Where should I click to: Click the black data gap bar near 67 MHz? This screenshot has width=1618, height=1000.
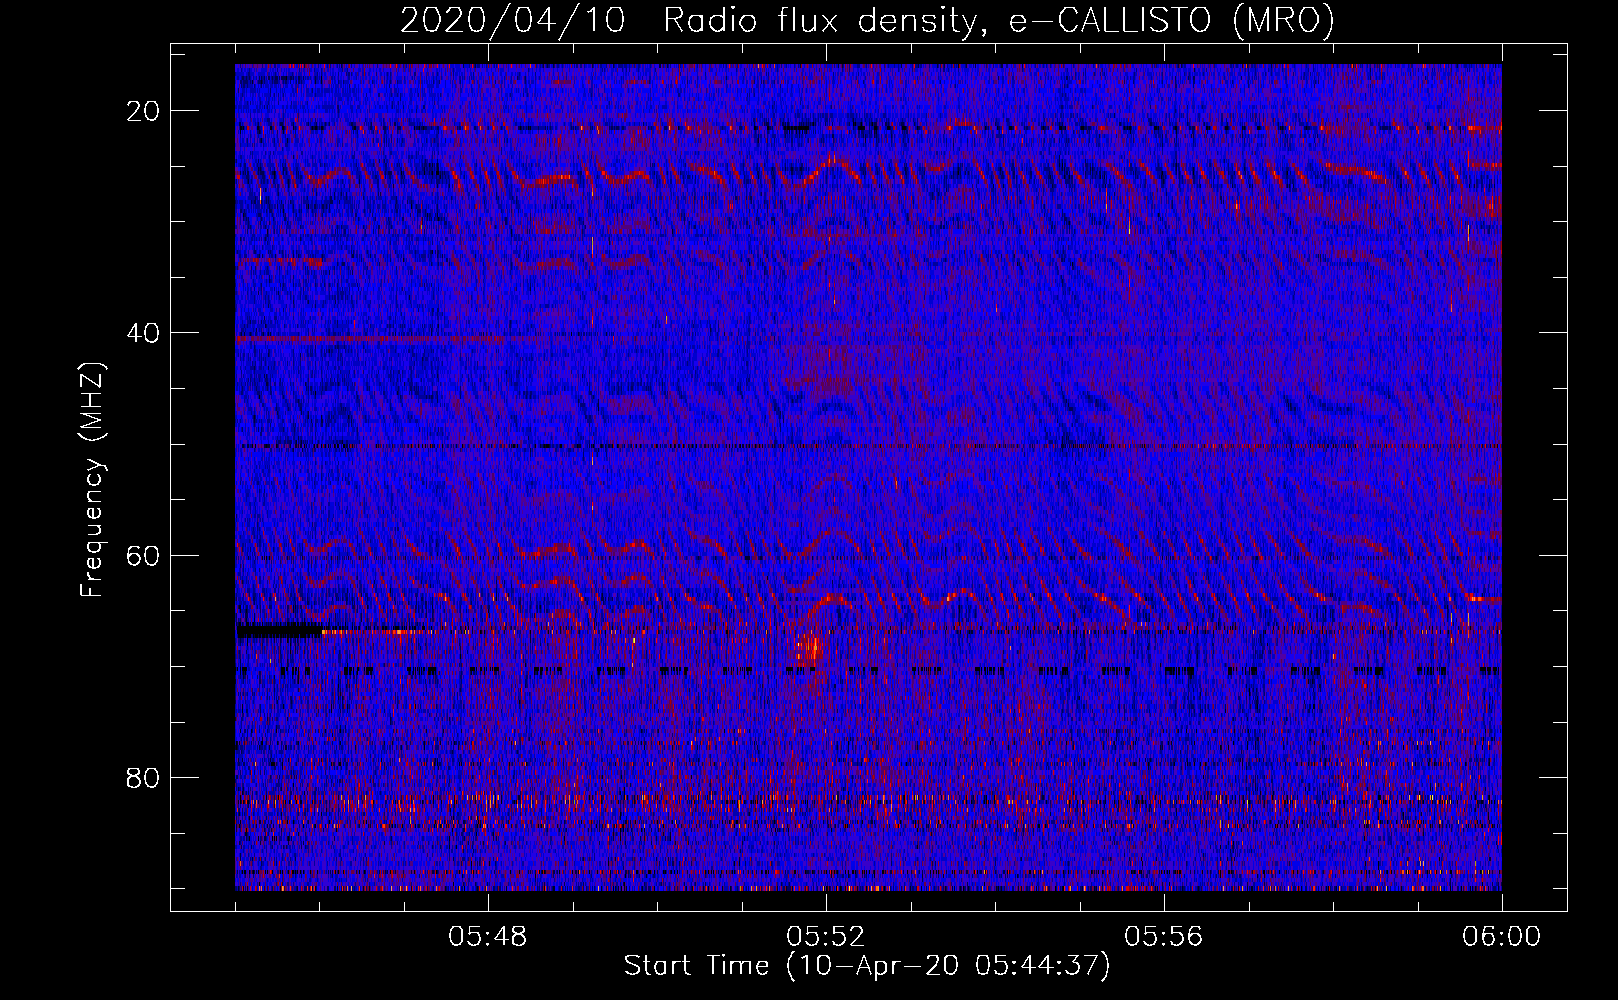(x=280, y=631)
